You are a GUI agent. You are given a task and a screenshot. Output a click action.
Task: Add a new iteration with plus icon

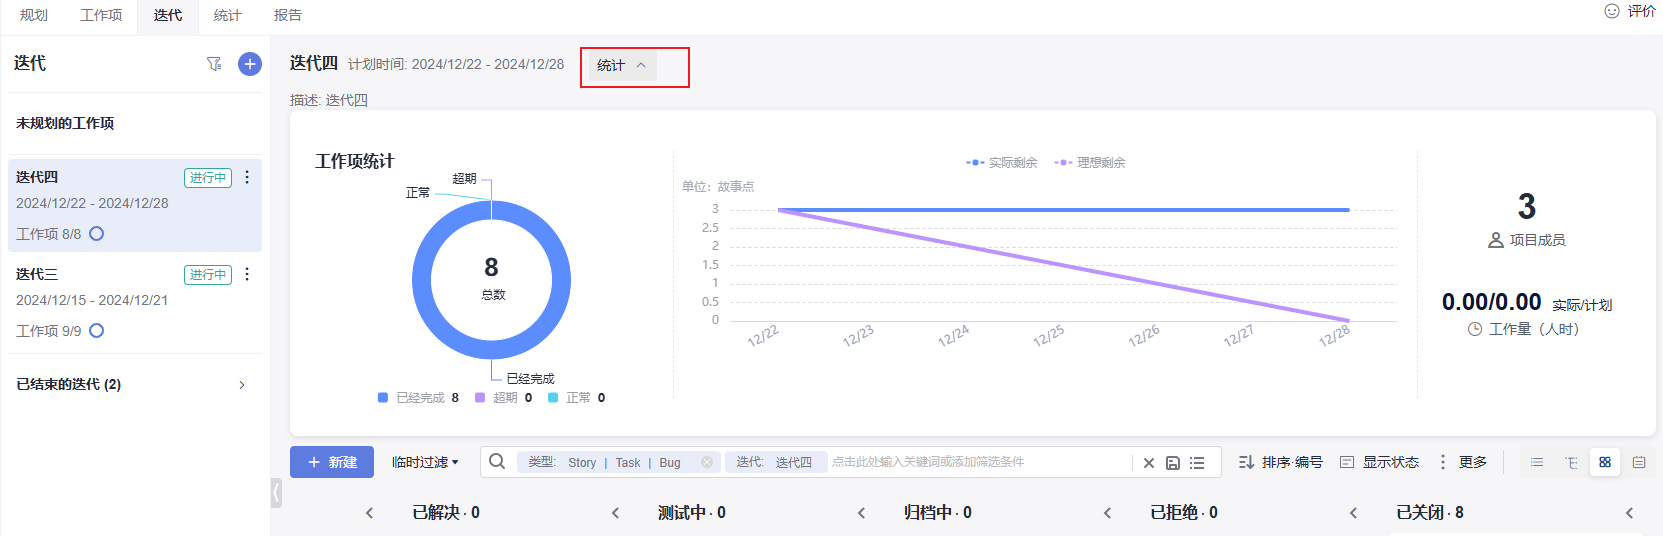[250, 64]
